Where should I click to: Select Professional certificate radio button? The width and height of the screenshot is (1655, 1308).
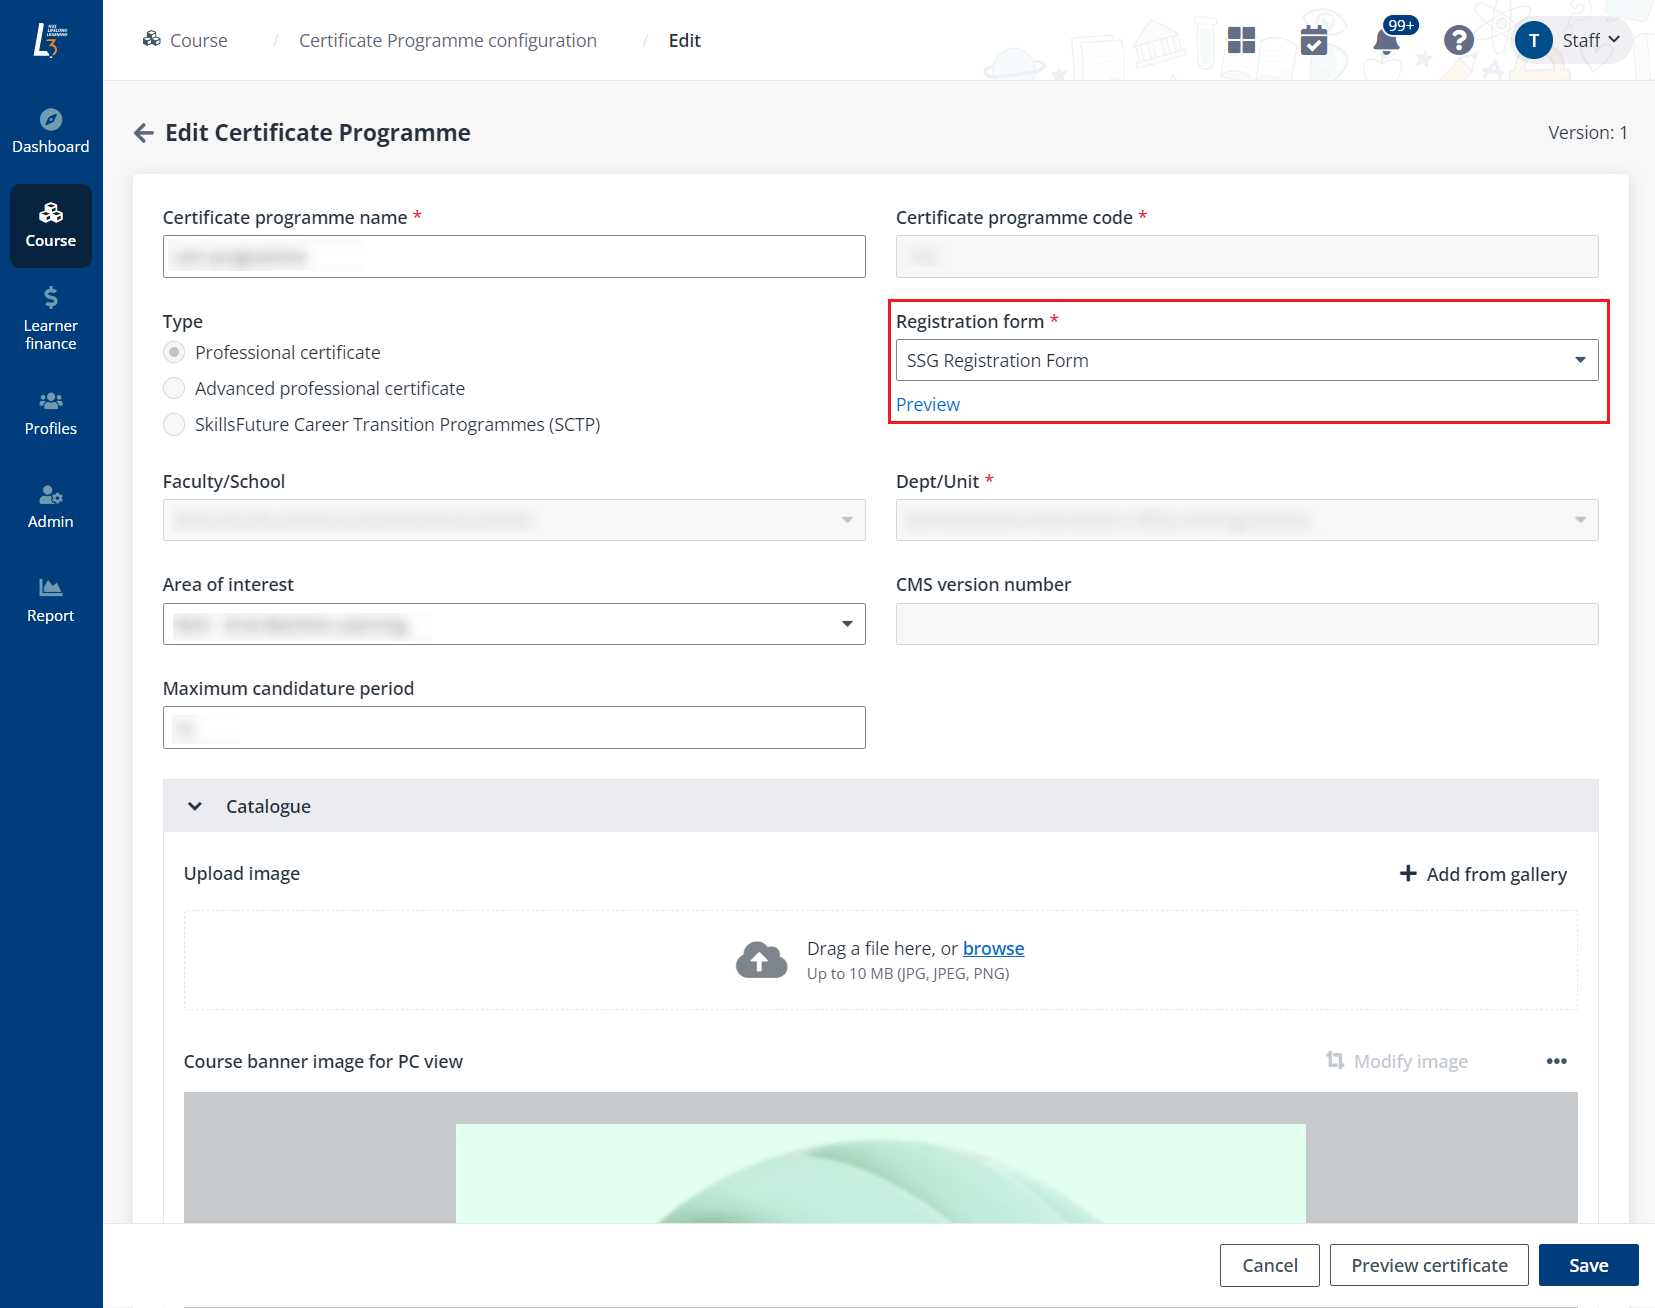click(x=174, y=353)
